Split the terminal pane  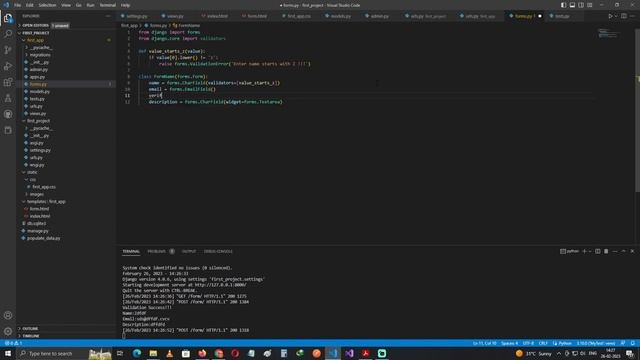pyautogui.click(x=598, y=251)
